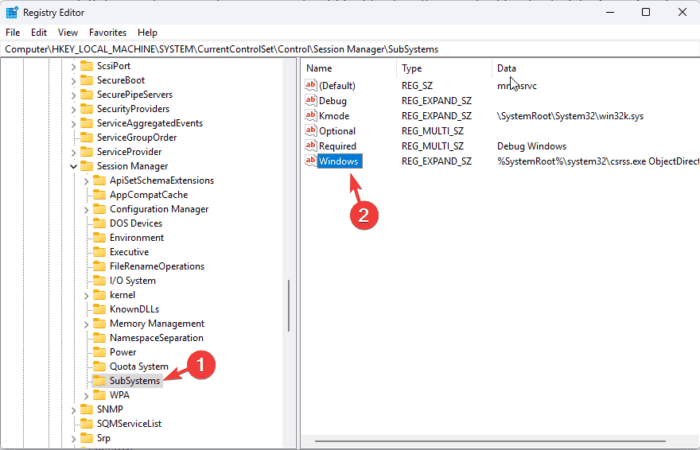
Task: Open the Favorites menu
Action: click(108, 33)
